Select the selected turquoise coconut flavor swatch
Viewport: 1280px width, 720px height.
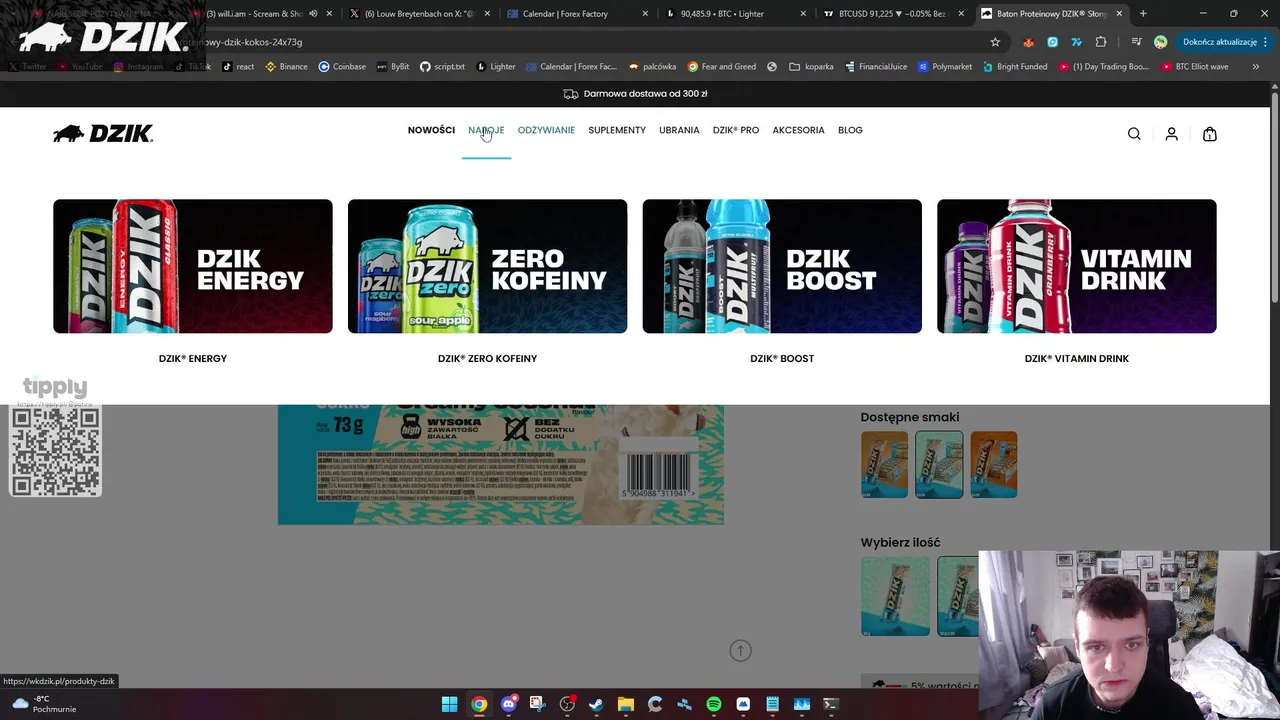click(939, 464)
